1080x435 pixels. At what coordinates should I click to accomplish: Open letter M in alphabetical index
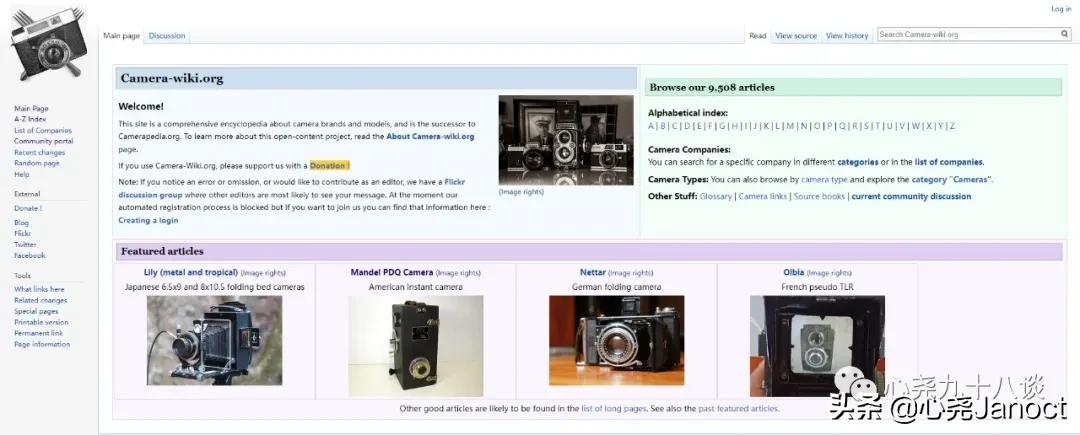(x=790, y=126)
